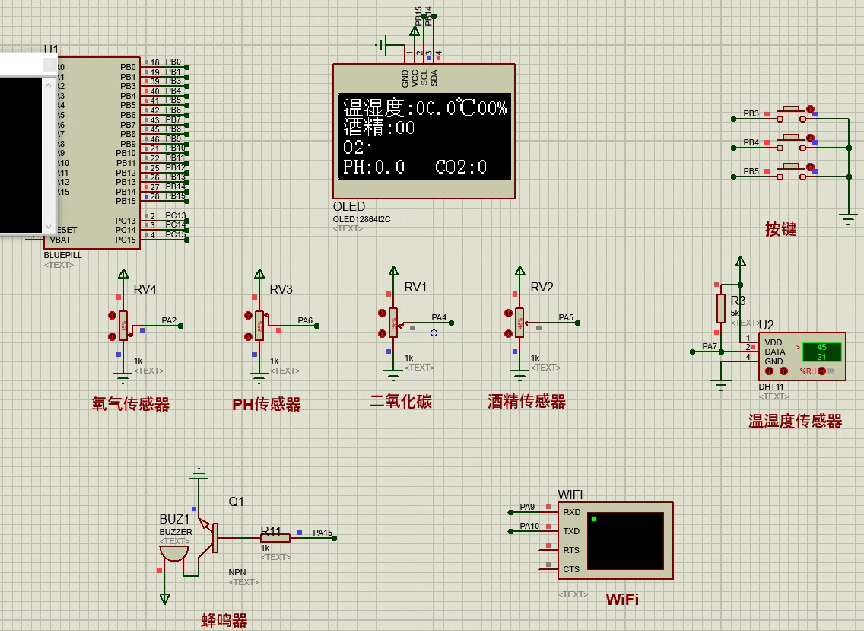
Task: Click the red WiFi label text
Action: point(621,600)
